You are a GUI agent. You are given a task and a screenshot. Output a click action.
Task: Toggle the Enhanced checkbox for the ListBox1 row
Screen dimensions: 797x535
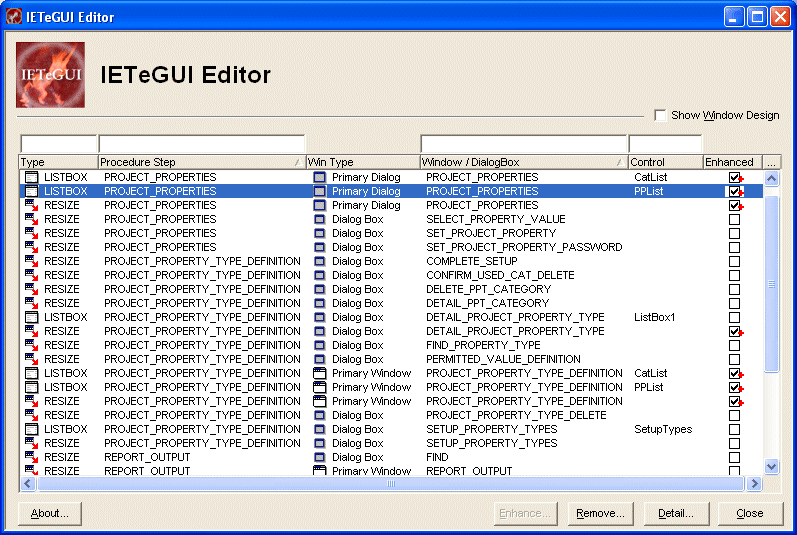pyautogui.click(x=735, y=317)
